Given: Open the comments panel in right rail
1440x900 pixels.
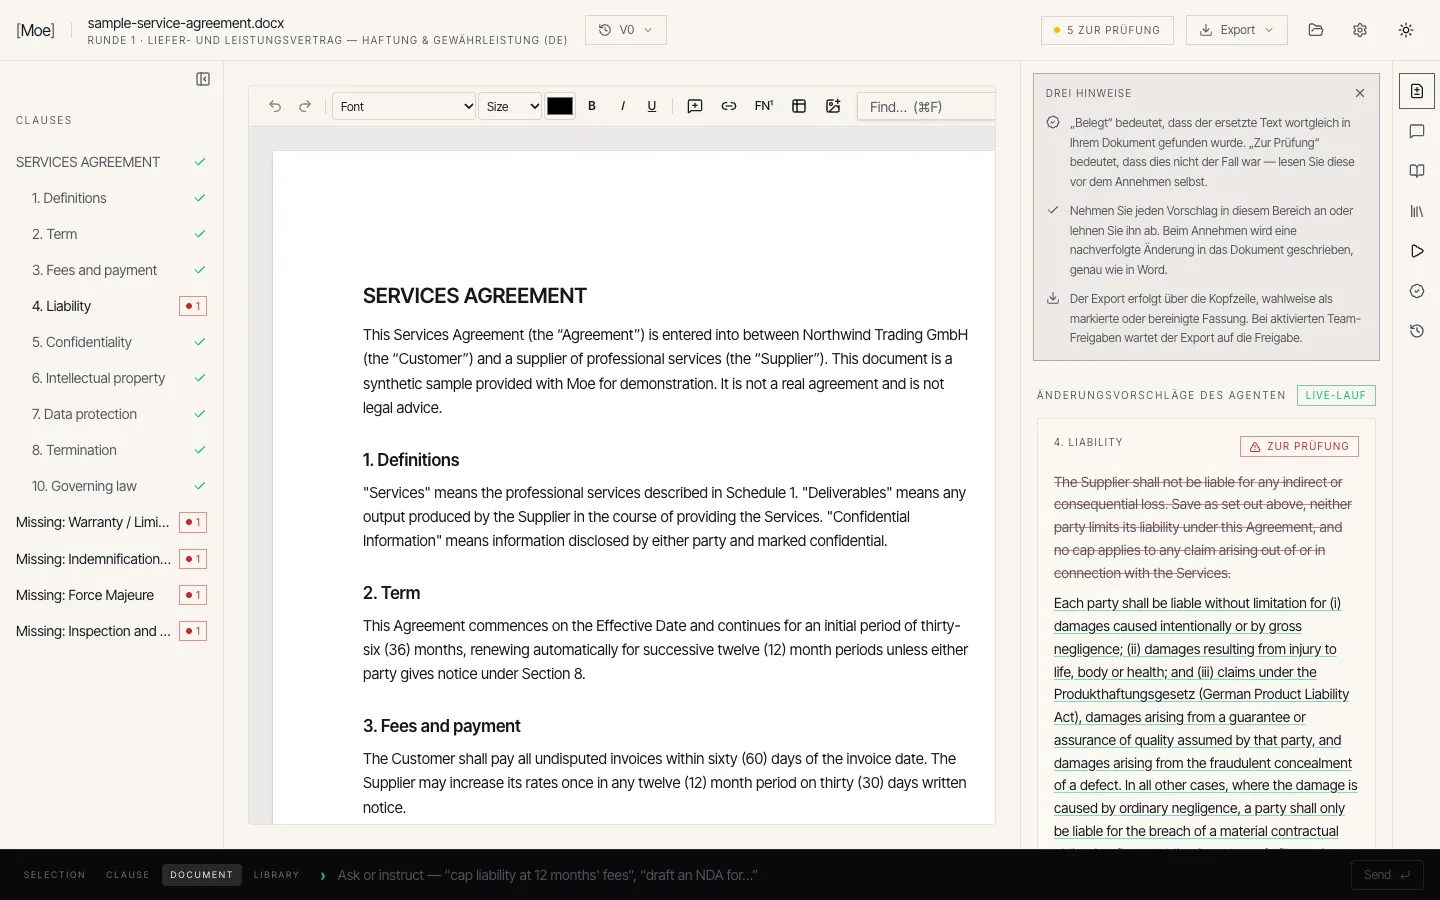Looking at the screenshot, I should pos(1417,131).
